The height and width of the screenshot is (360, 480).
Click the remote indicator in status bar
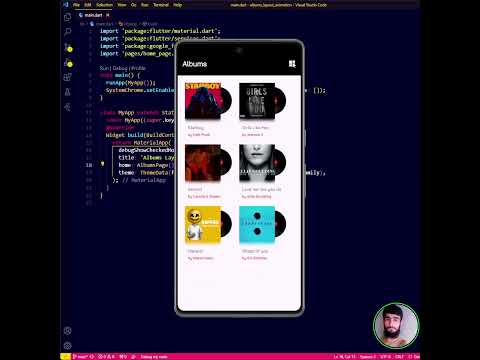pos(65,356)
